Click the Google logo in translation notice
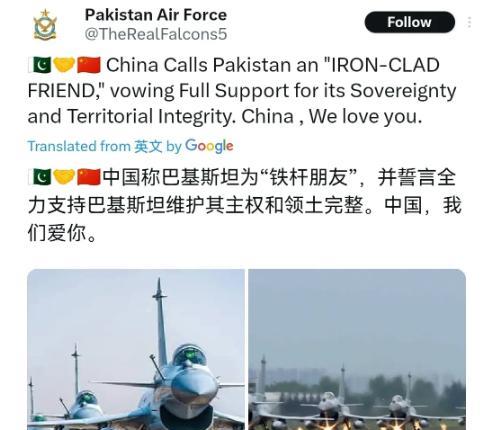 (x=209, y=146)
